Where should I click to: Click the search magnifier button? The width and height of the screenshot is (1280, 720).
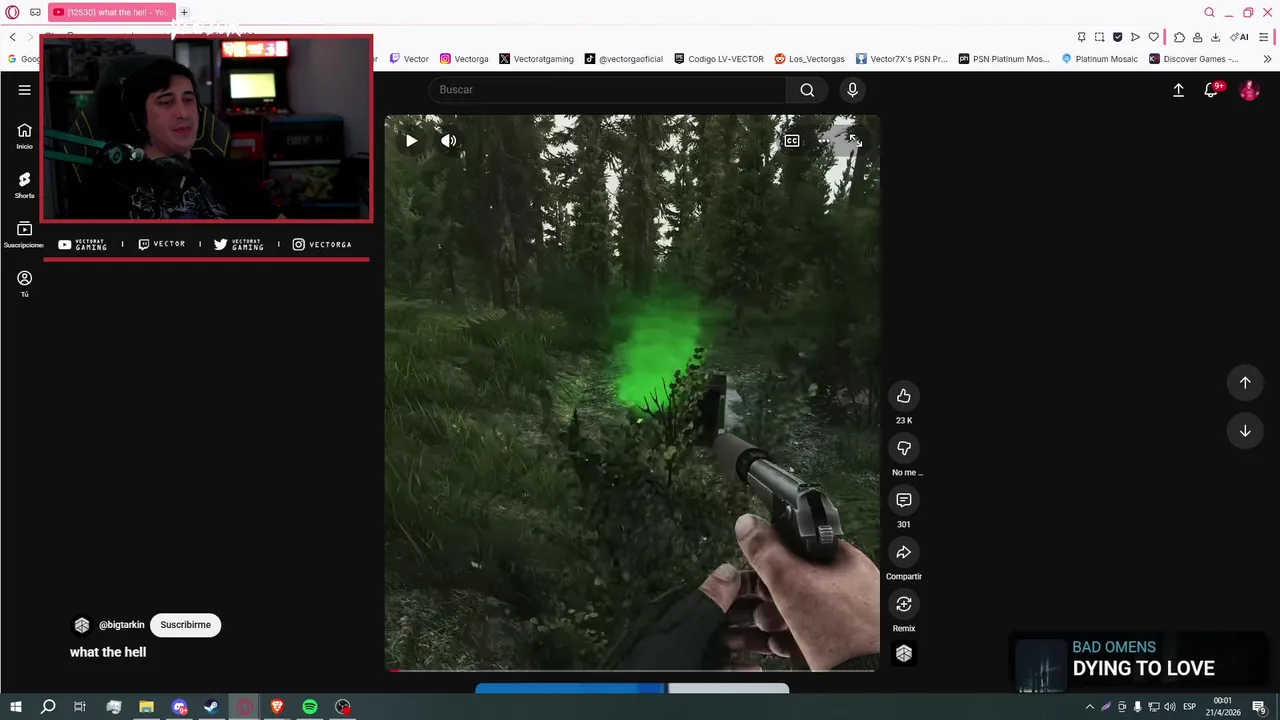click(x=807, y=90)
